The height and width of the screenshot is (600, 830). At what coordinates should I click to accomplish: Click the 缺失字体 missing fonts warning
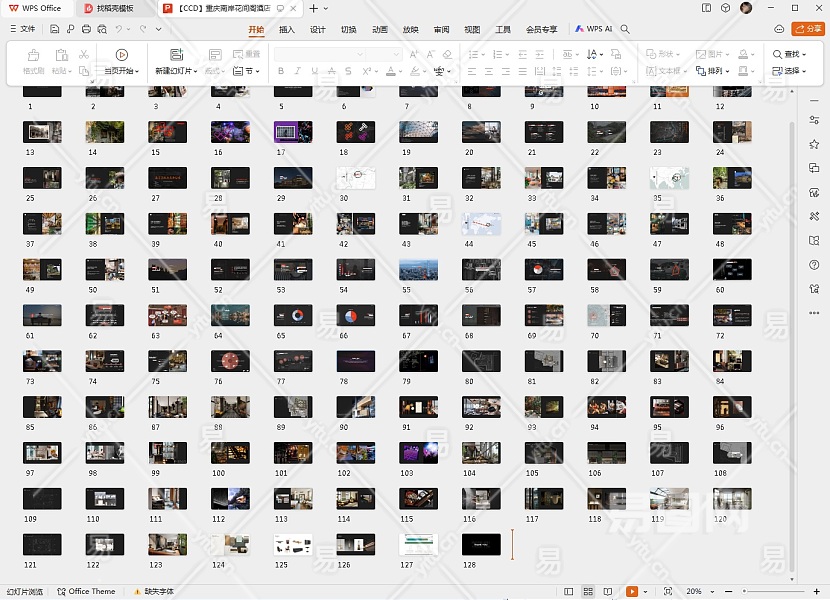[152, 591]
